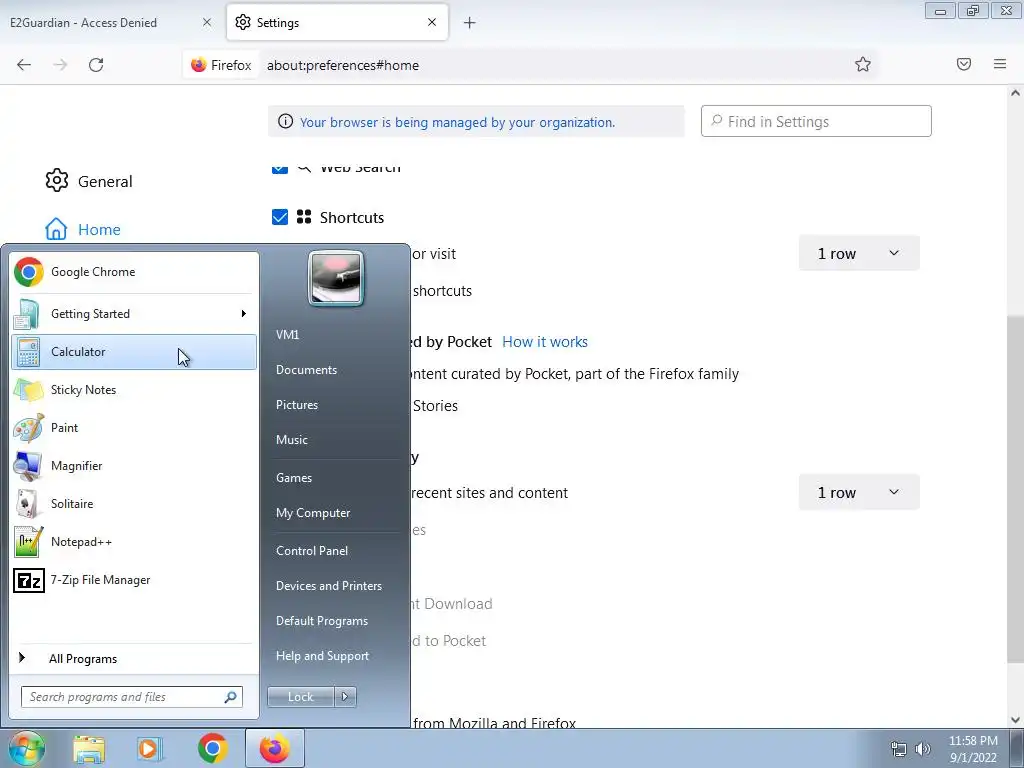Open Shortcuts rows dropdown
The height and width of the screenshot is (768, 1024).
(859, 253)
